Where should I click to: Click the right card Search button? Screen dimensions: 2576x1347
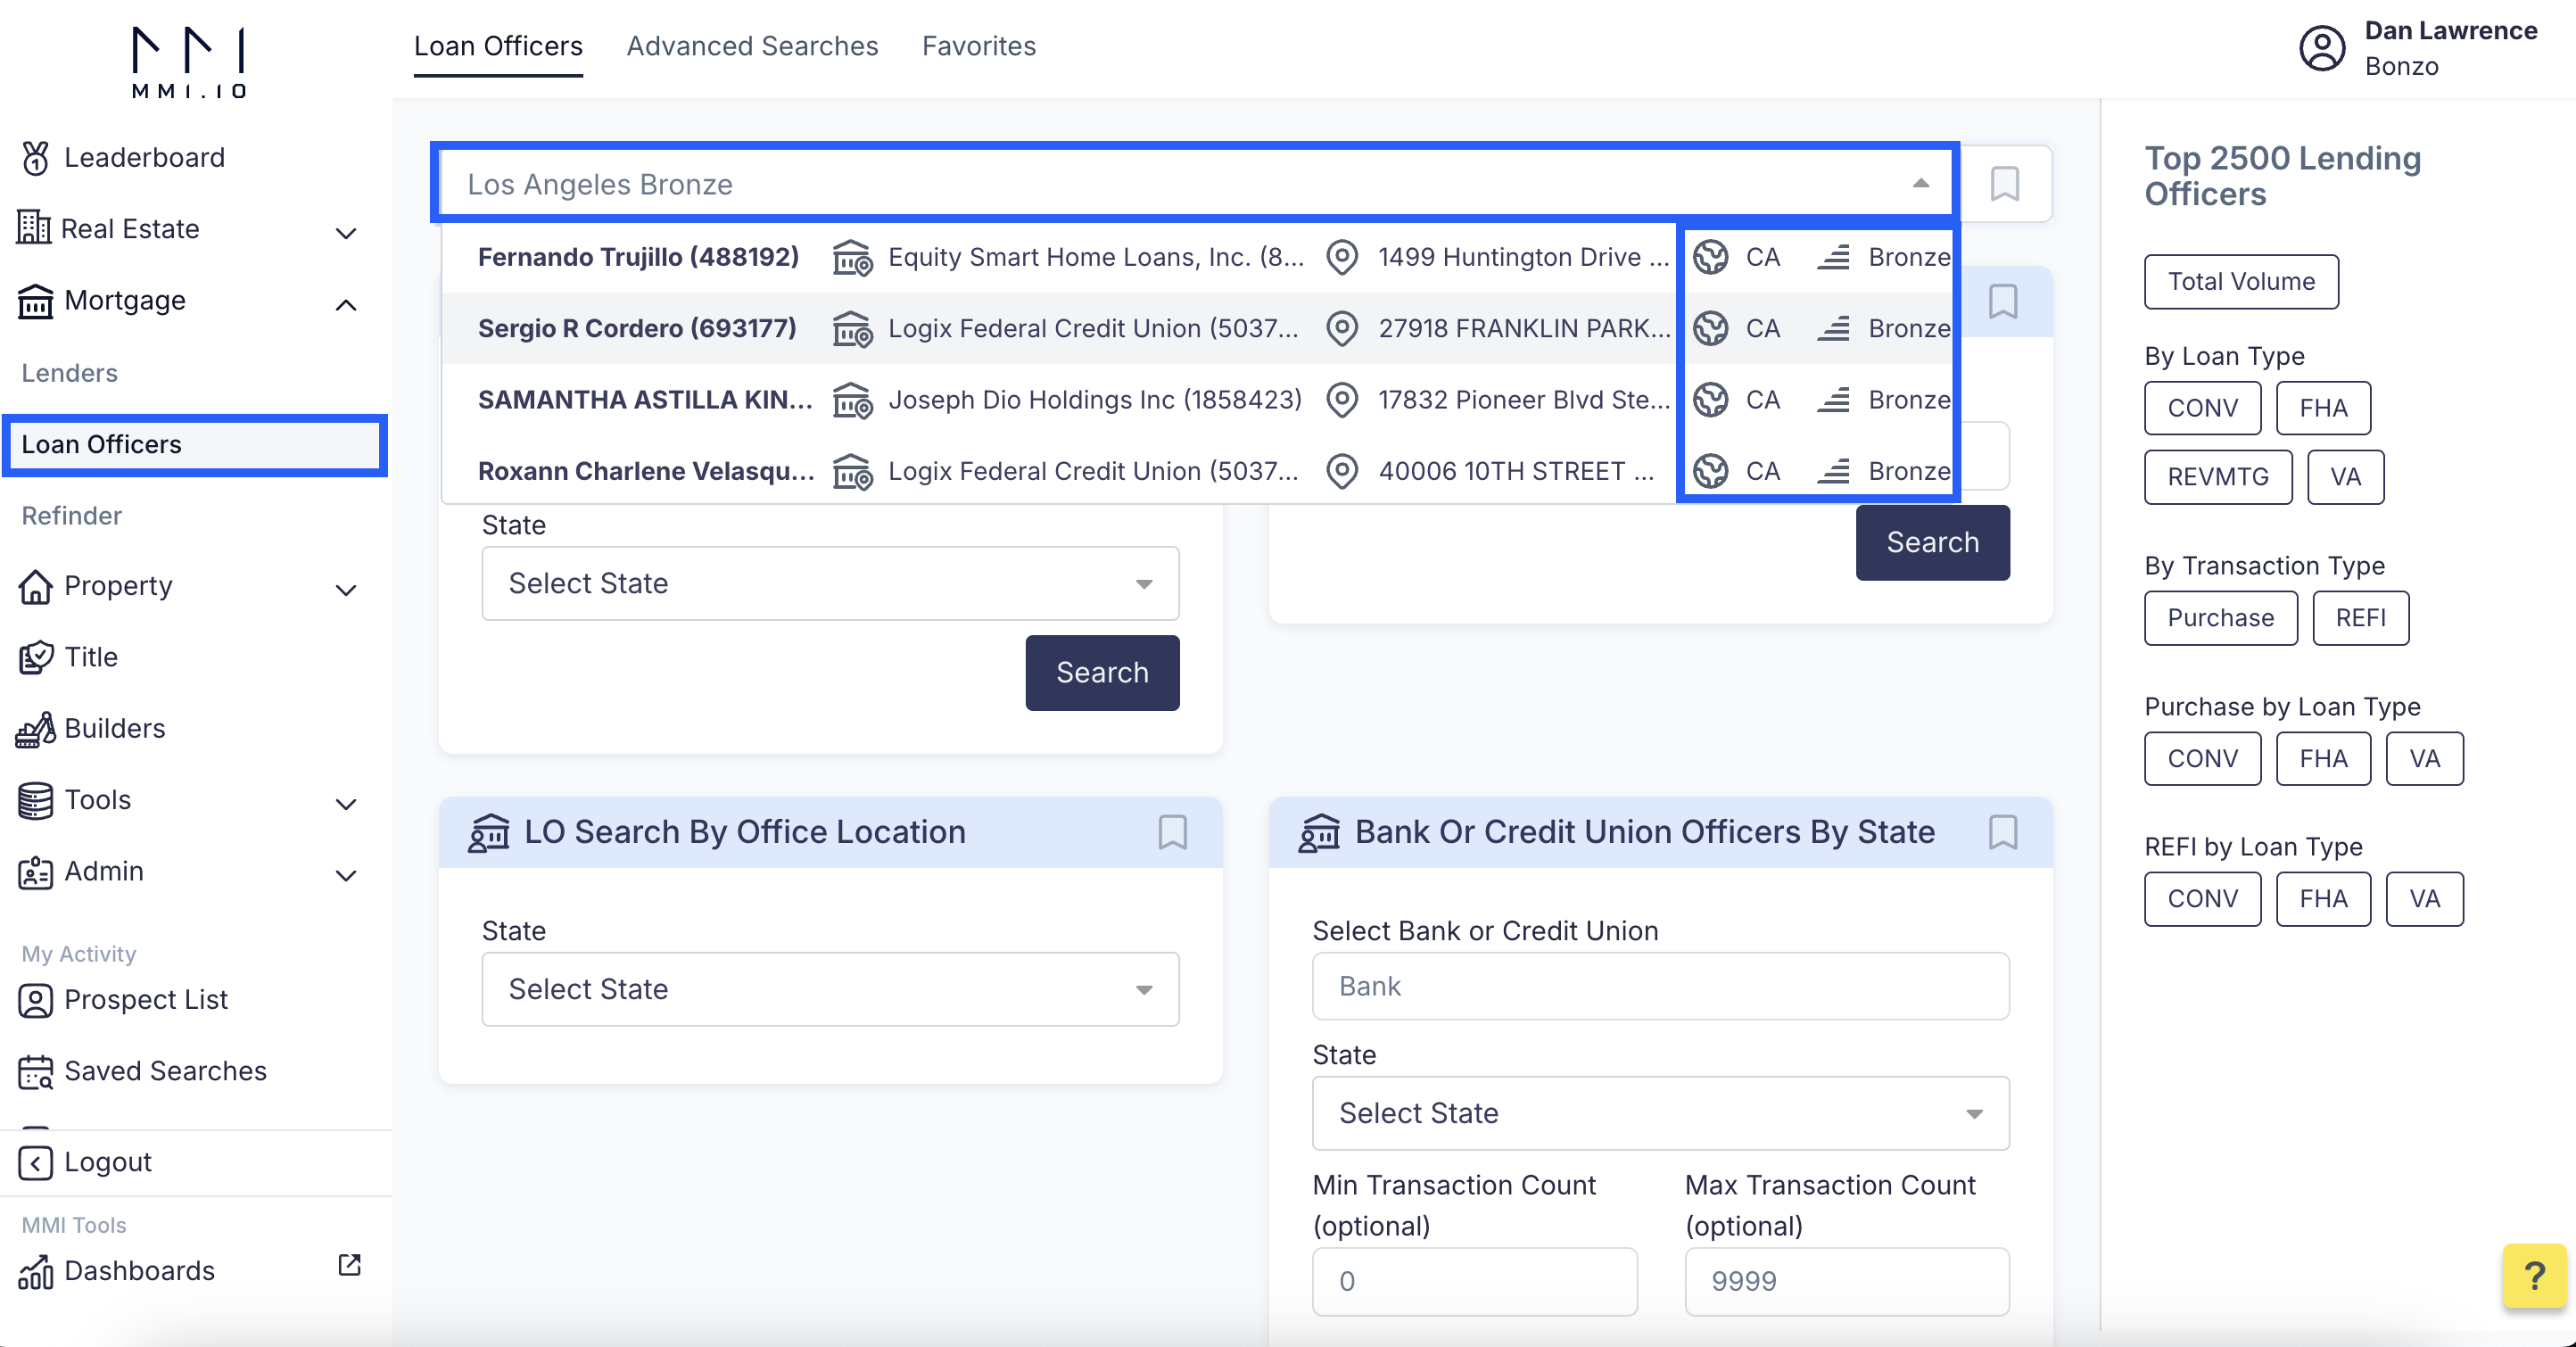point(1932,542)
